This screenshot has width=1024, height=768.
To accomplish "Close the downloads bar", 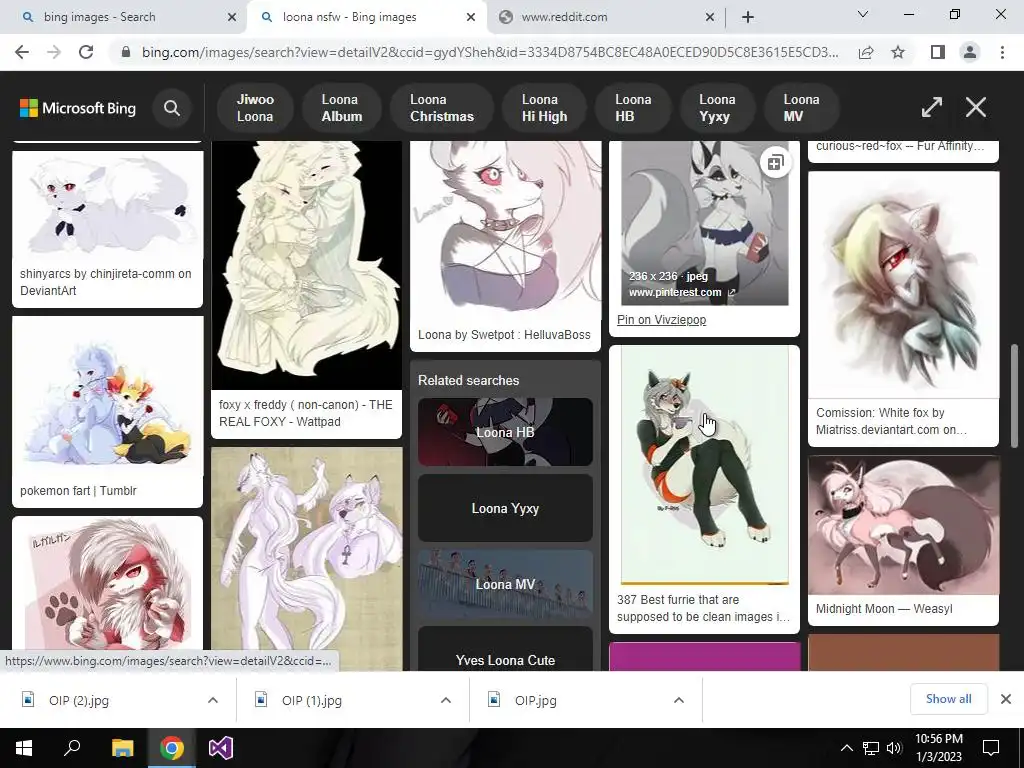I will pos(1006,699).
